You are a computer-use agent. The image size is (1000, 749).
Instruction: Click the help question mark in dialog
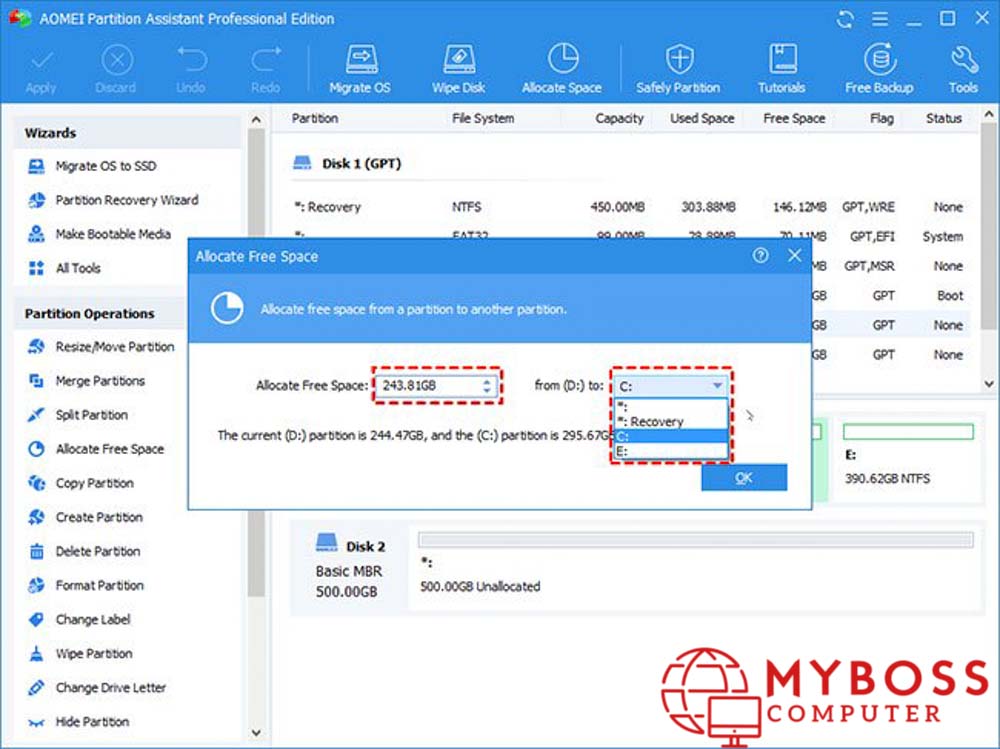(x=761, y=256)
